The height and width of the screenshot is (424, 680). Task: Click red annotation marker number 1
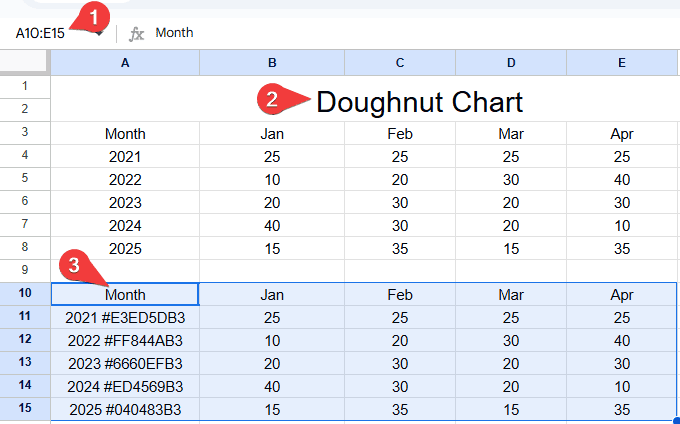click(x=96, y=17)
